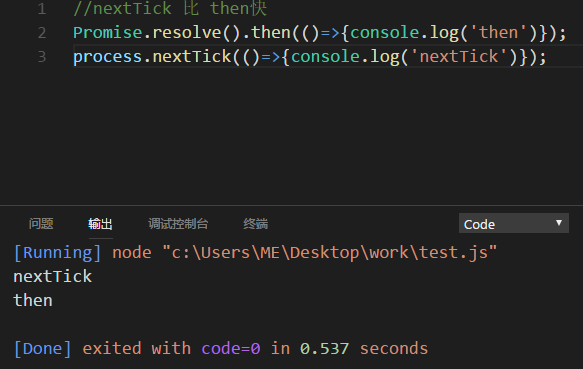Viewport: 583px width, 369px height.
Task: Click the 'then' string literal on line 2
Action: pyautogui.click(x=499, y=33)
